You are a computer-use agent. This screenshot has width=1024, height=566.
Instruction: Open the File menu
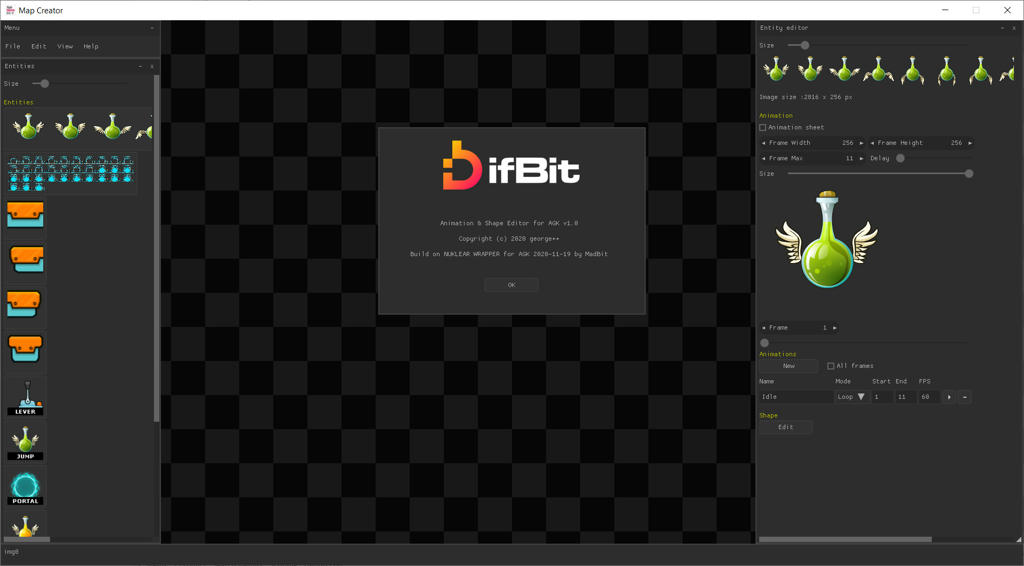(x=13, y=46)
